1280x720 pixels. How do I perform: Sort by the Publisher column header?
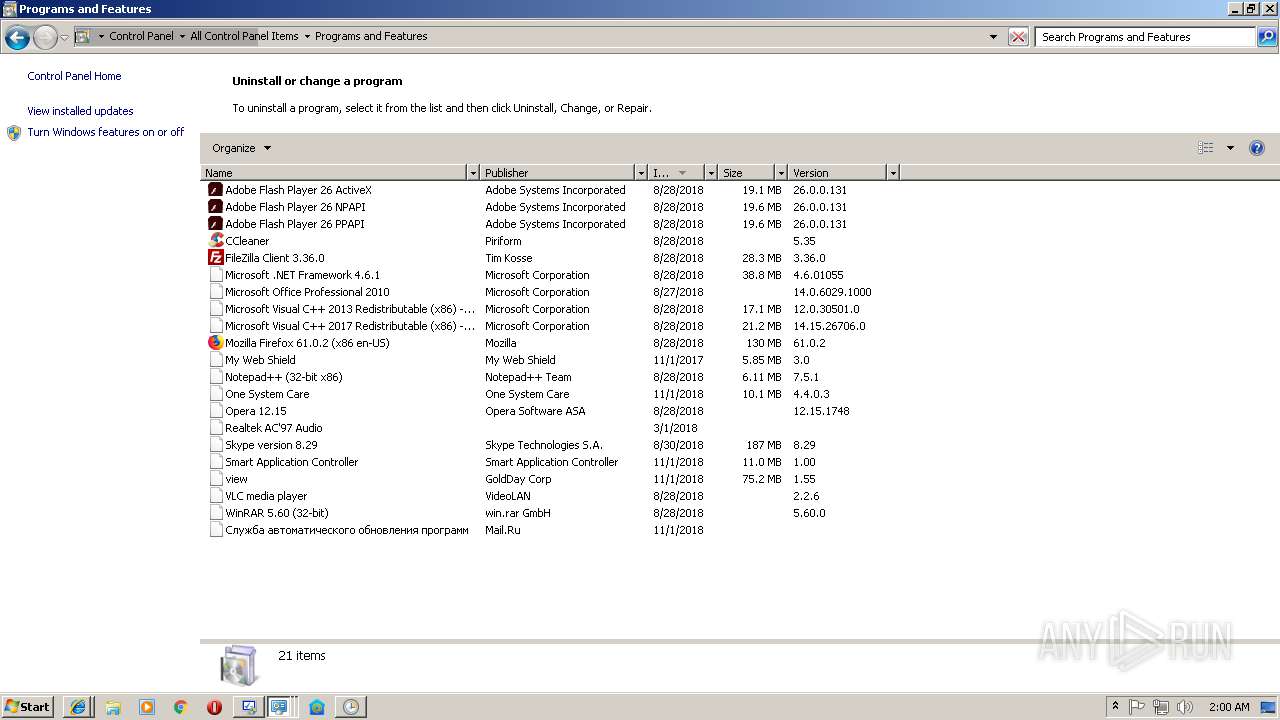558,173
